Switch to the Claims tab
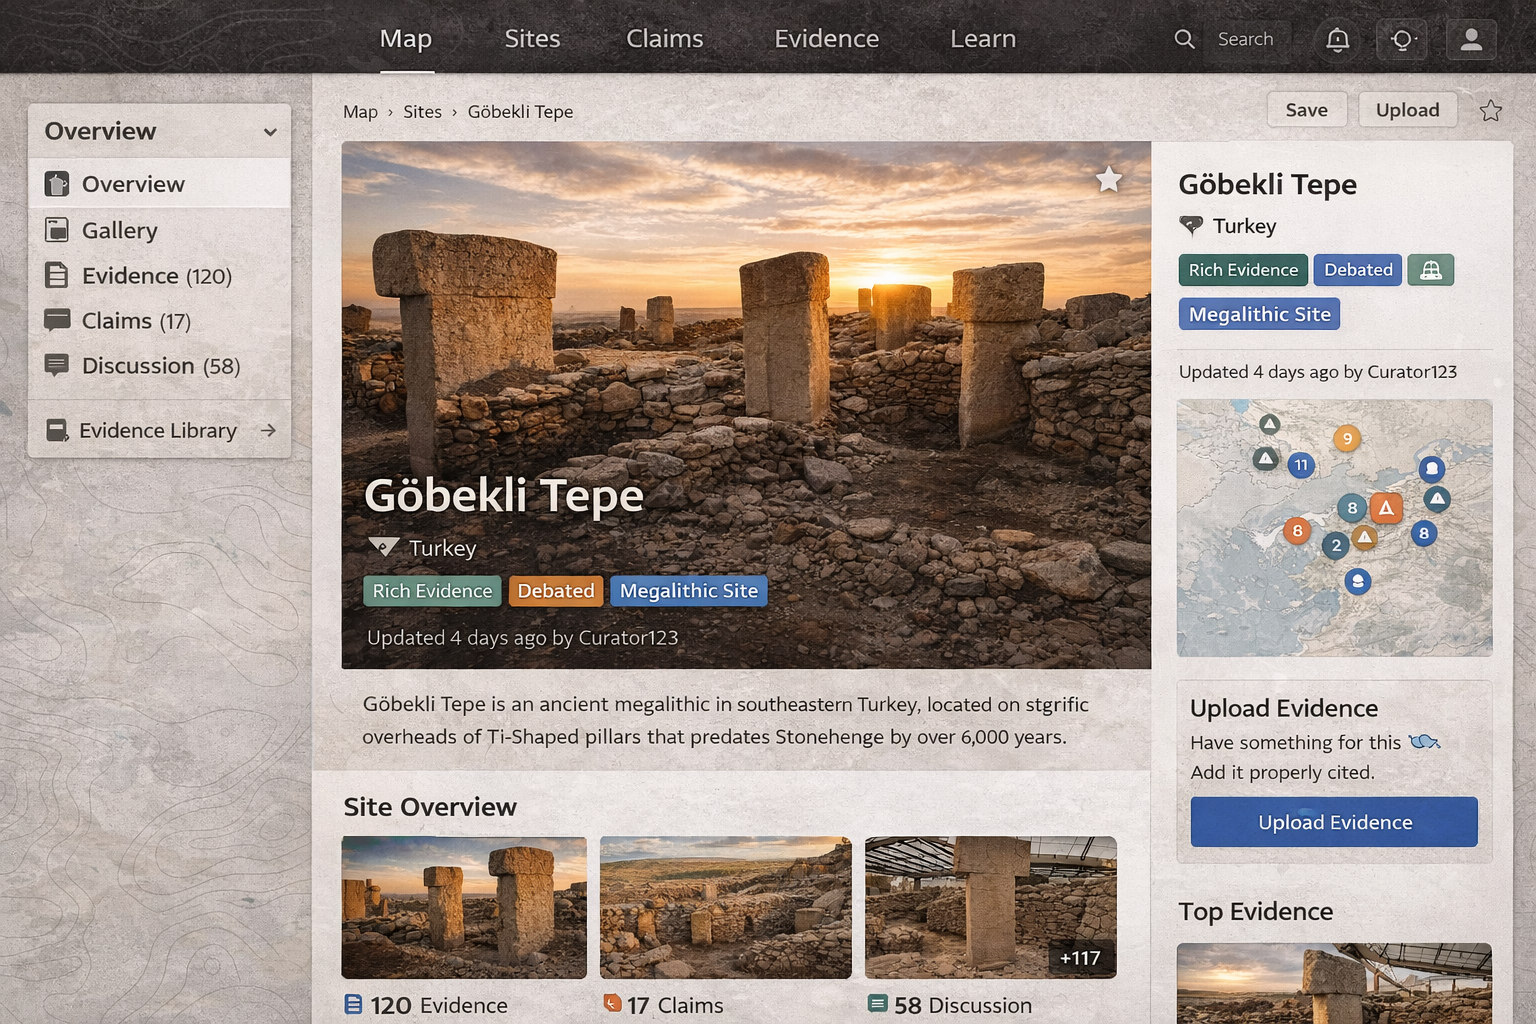The height and width of the screenshot is (1024, 1536). coord(664,39)
